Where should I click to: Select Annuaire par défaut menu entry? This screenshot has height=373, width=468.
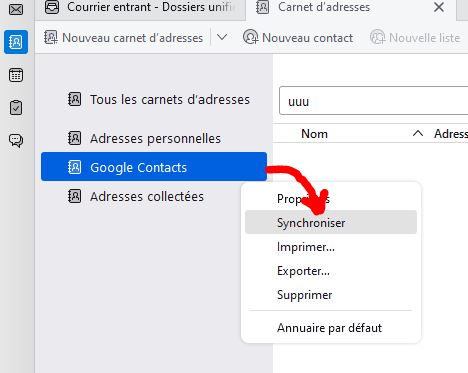pos(331,328)
